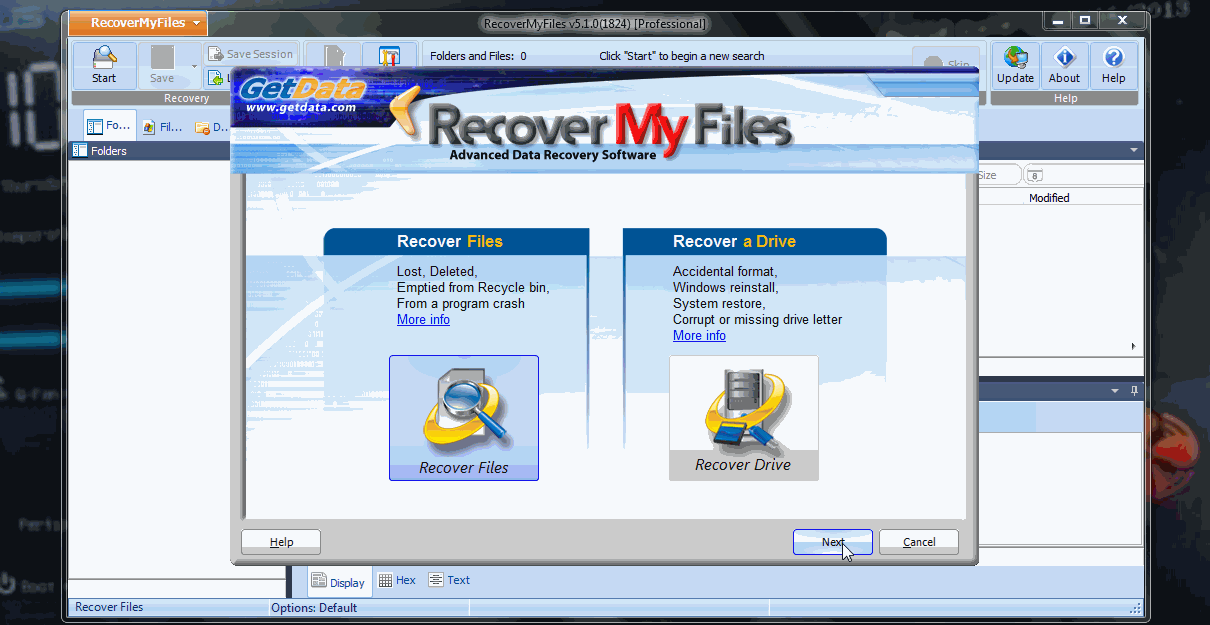This screenshot has width=1210, height=625.
Task: Open the RecoverMyFiles orange application menu
Action: click(138, 23)
